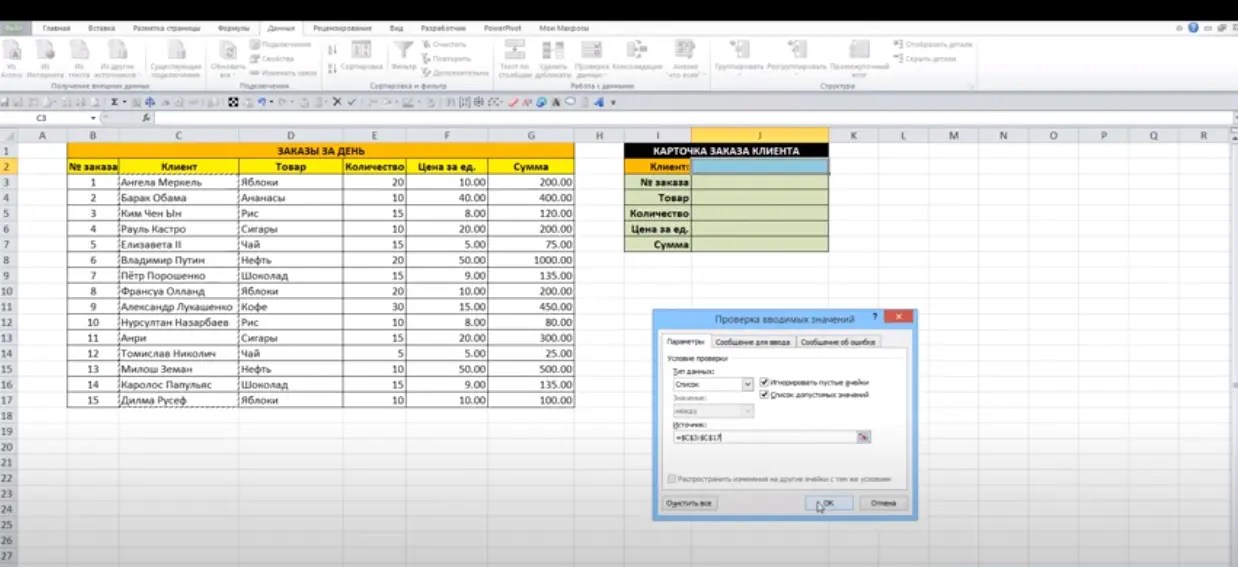The height and width of the screenshot is (567, 1238).
Task: Confirm dialog with OK button
Action: [828, 503]
